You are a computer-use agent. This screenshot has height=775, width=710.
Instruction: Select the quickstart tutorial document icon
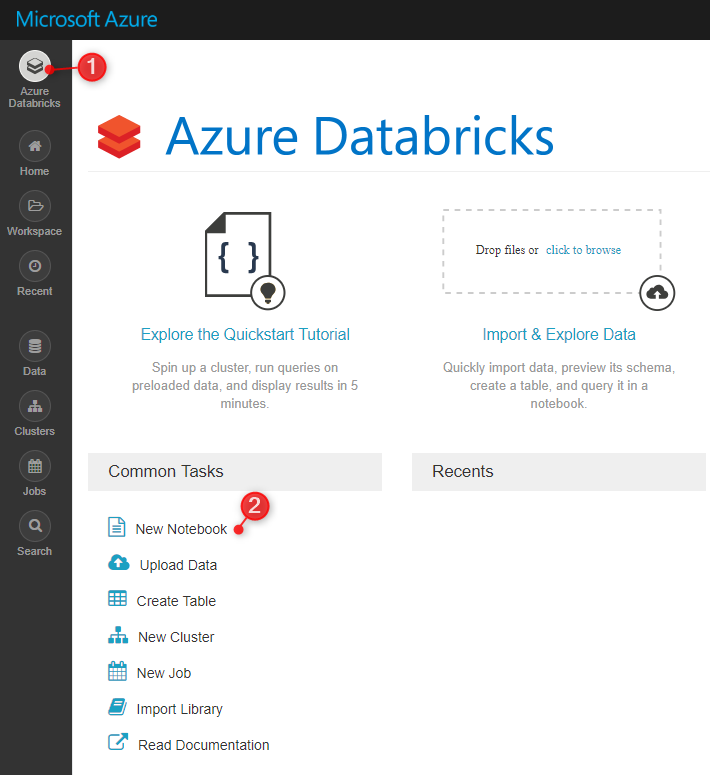click(x=245, y=260)
